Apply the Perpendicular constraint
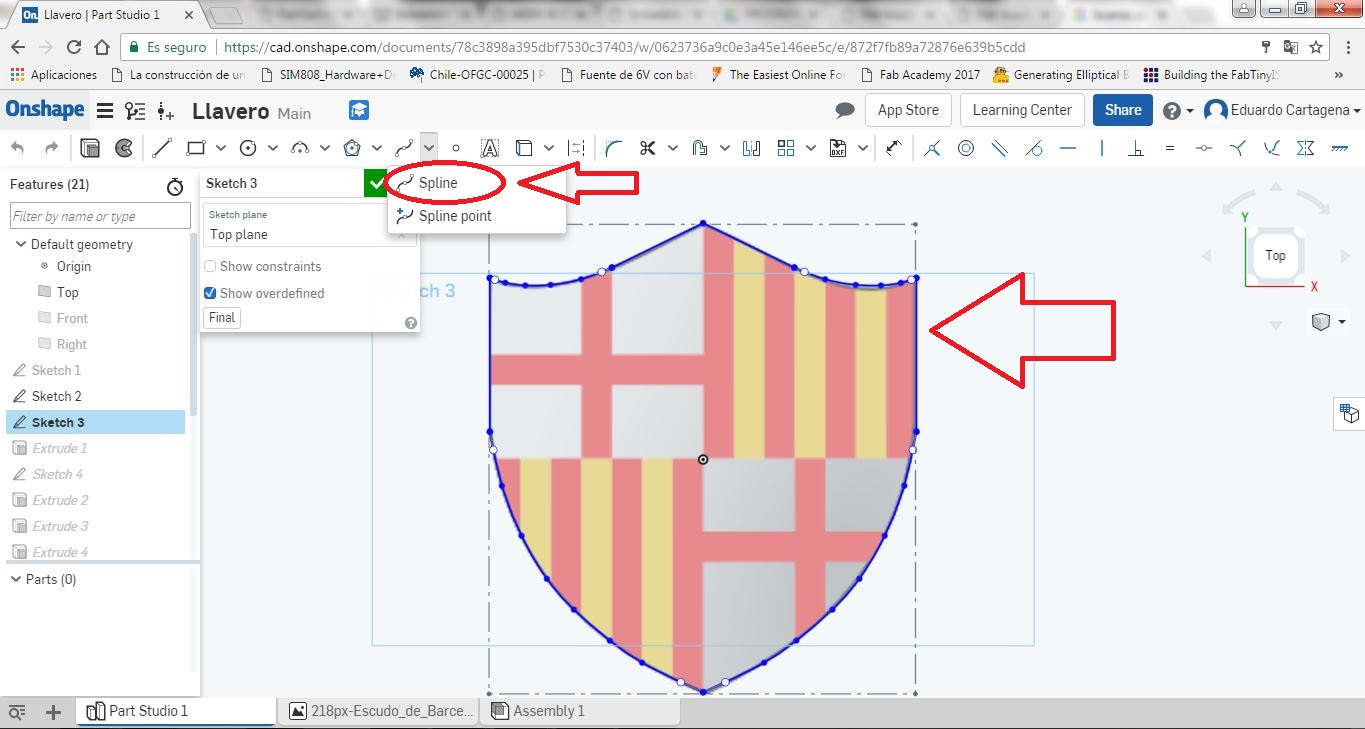Viewport: 1365px width, 729px height. pos(1136,148)
